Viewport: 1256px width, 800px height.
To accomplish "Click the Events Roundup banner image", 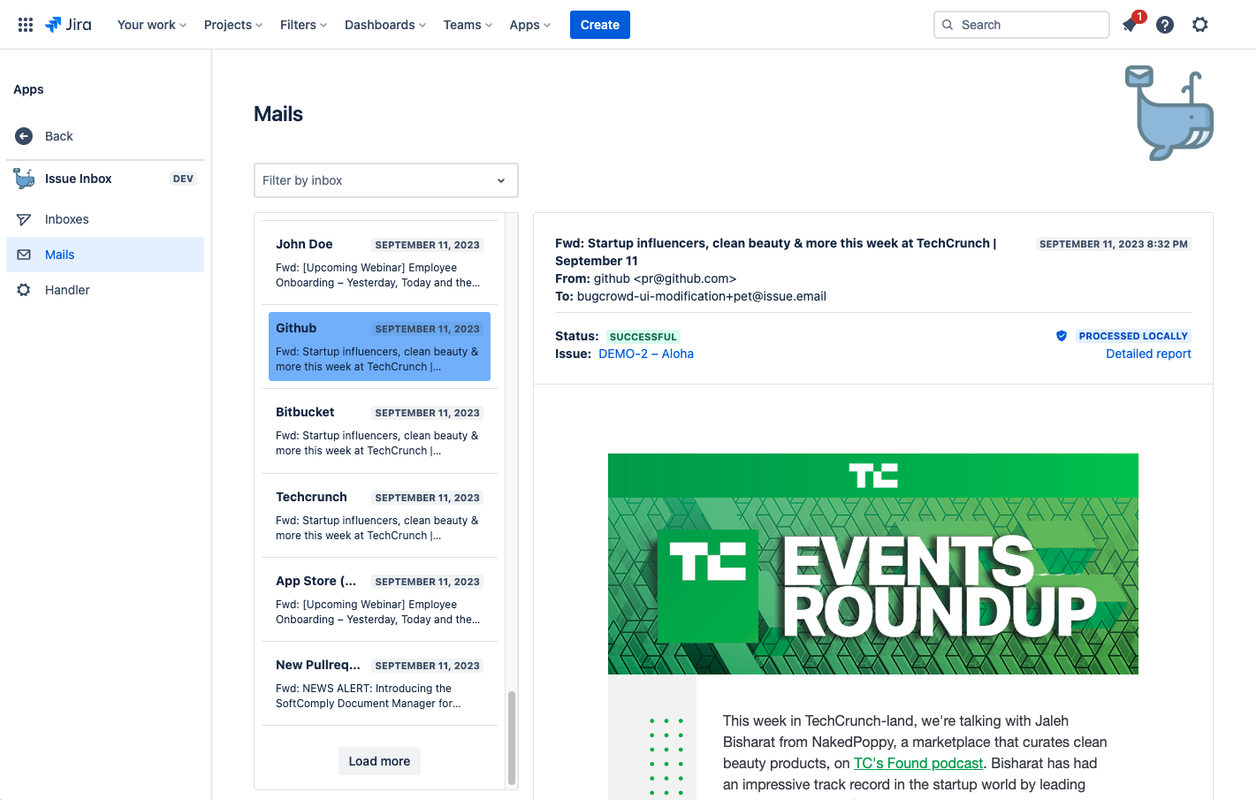I will 873,564.
